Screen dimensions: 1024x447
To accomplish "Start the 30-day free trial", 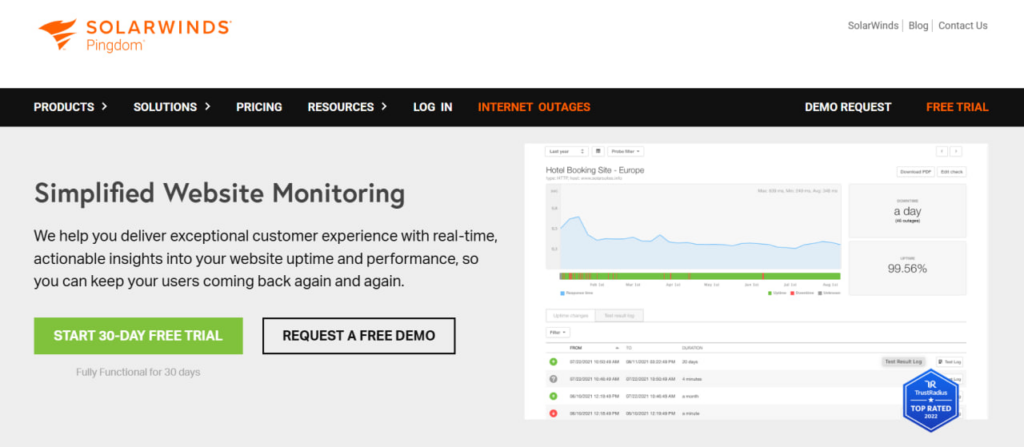I will click(138, 336).
